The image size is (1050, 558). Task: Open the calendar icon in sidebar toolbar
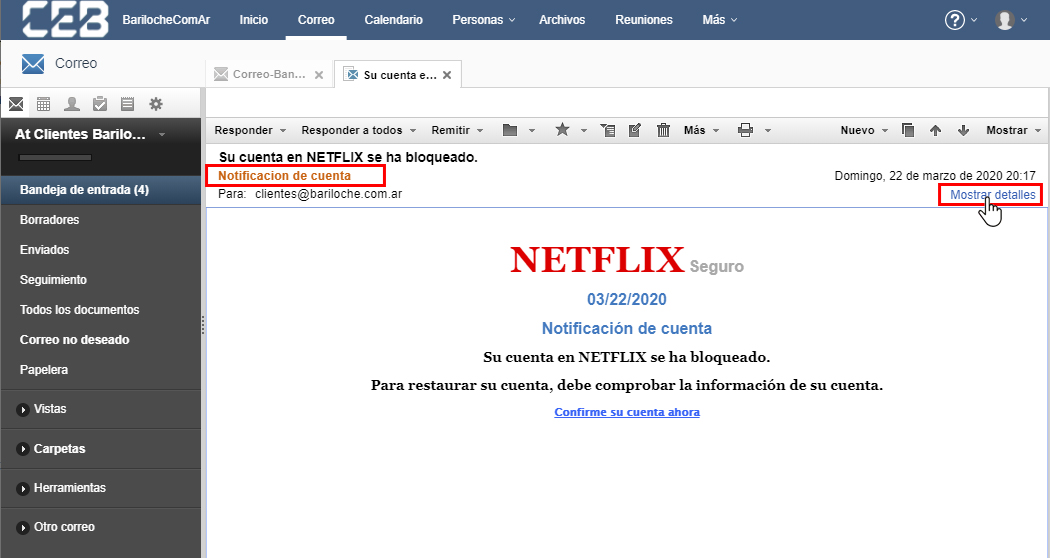click(x=44, y=104)
